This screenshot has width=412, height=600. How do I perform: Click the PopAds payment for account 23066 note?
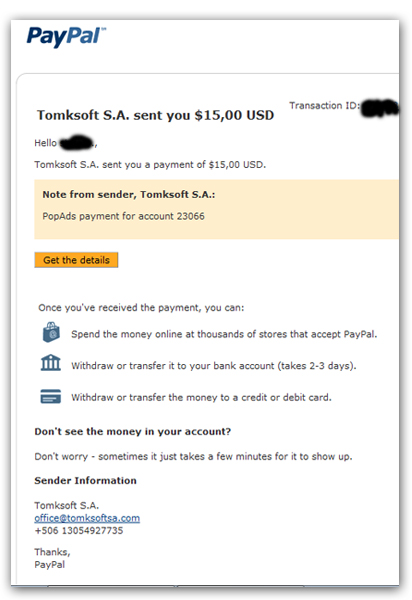pos(124,216)
